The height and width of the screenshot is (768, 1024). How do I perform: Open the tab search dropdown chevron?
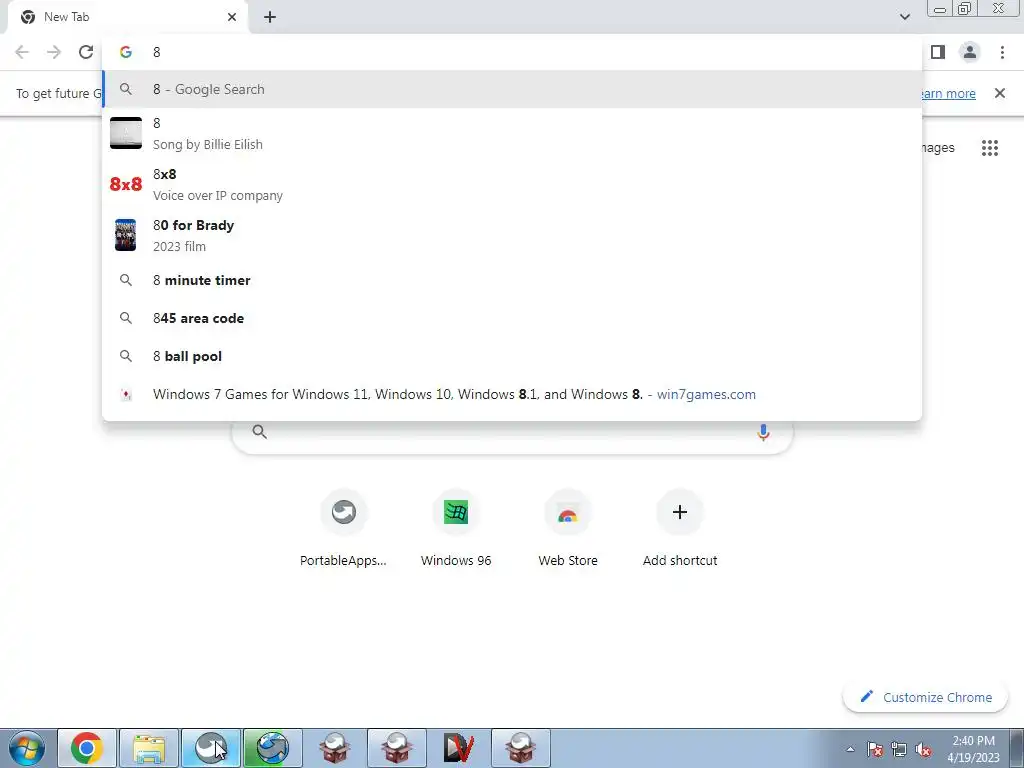[904, 17]
